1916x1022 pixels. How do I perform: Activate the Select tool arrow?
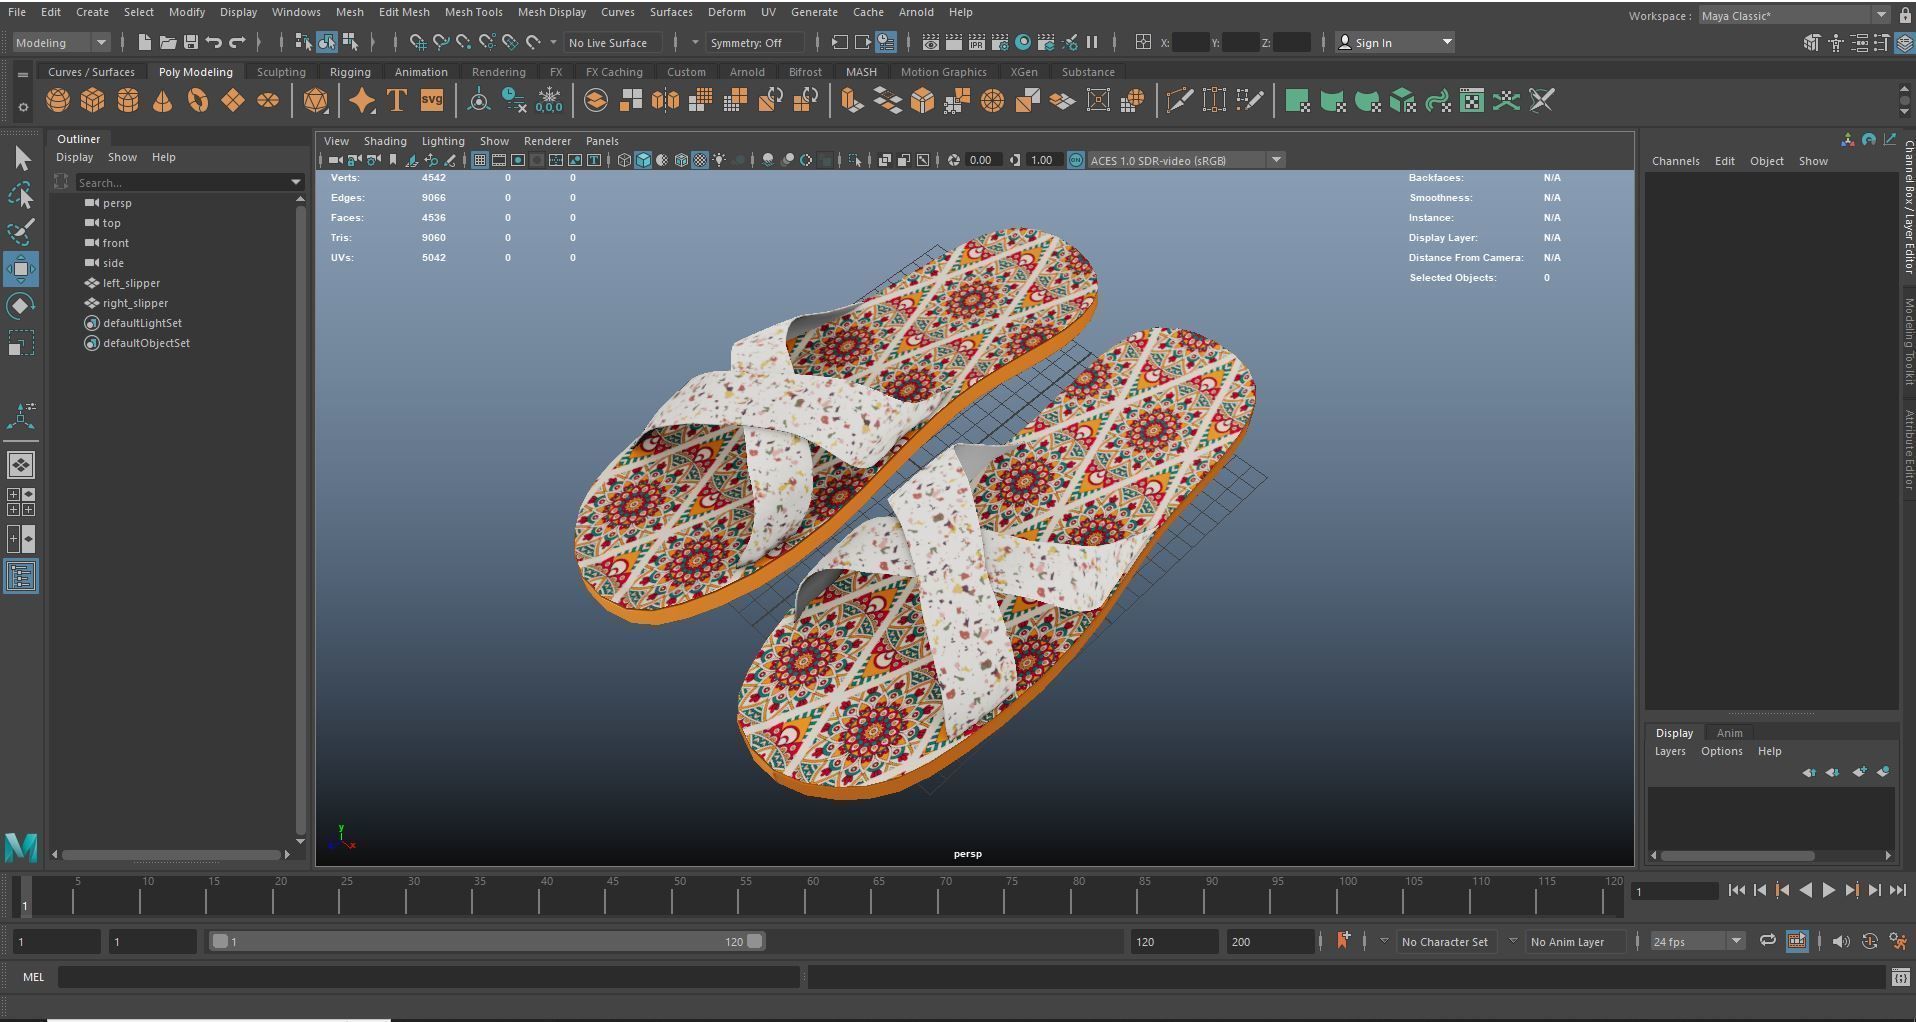pyautogui.click(x=21, y=158)
